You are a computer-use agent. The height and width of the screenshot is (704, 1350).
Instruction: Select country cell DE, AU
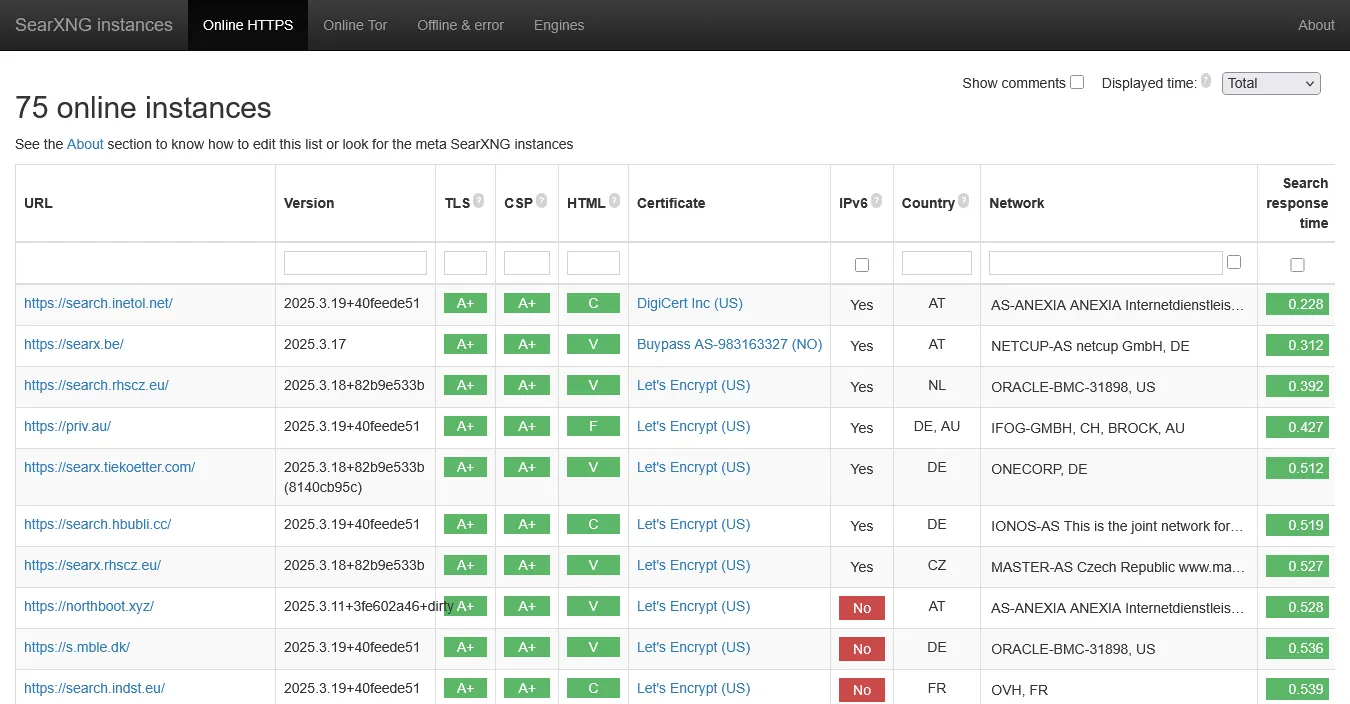(x=937, y=427)
